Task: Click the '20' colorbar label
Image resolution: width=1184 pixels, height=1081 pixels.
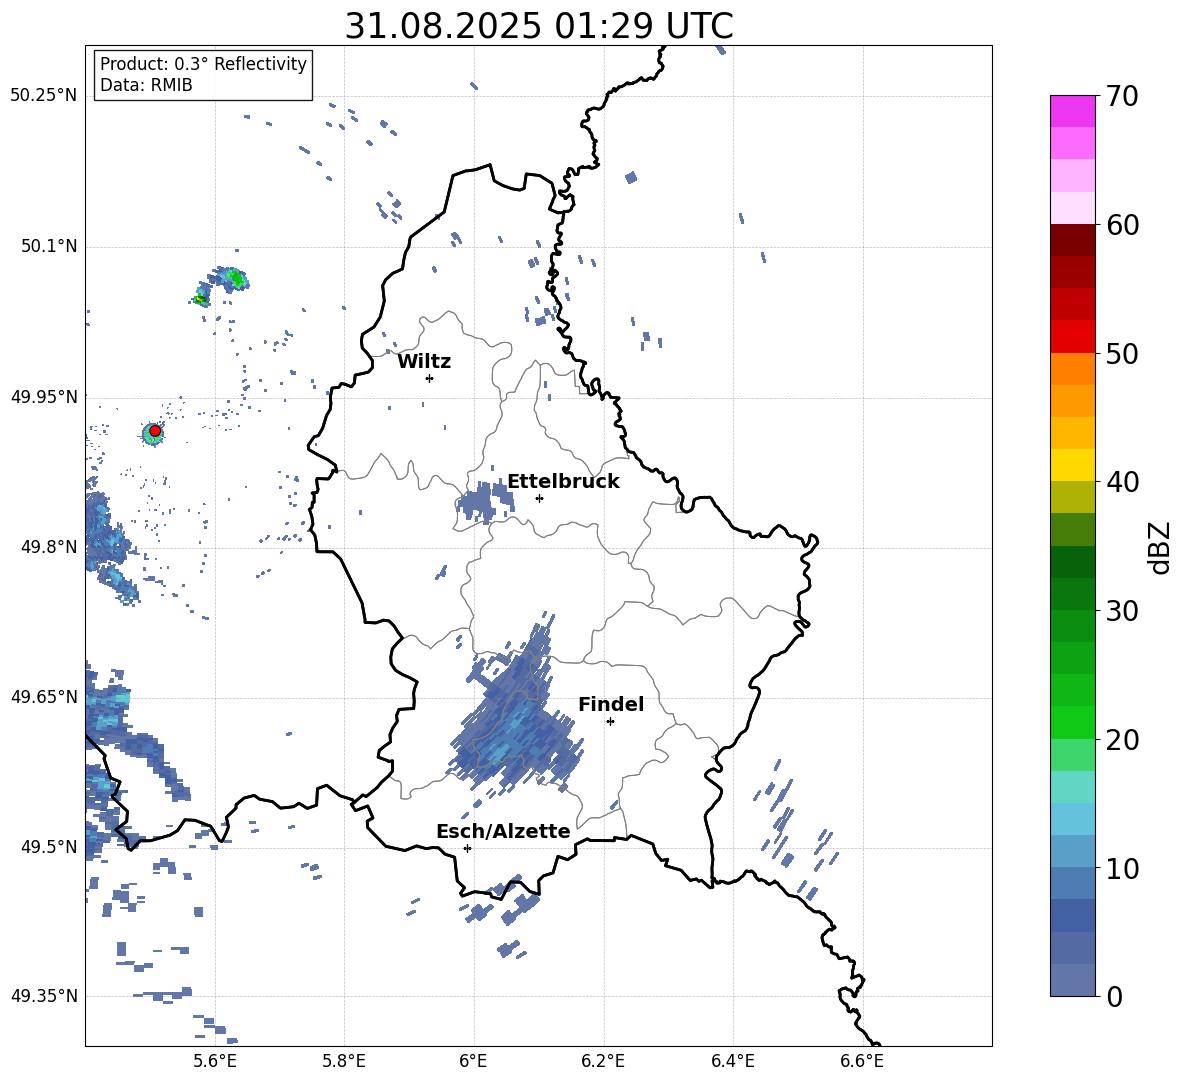Action: pyautogui.click(x=1122, y=739)
